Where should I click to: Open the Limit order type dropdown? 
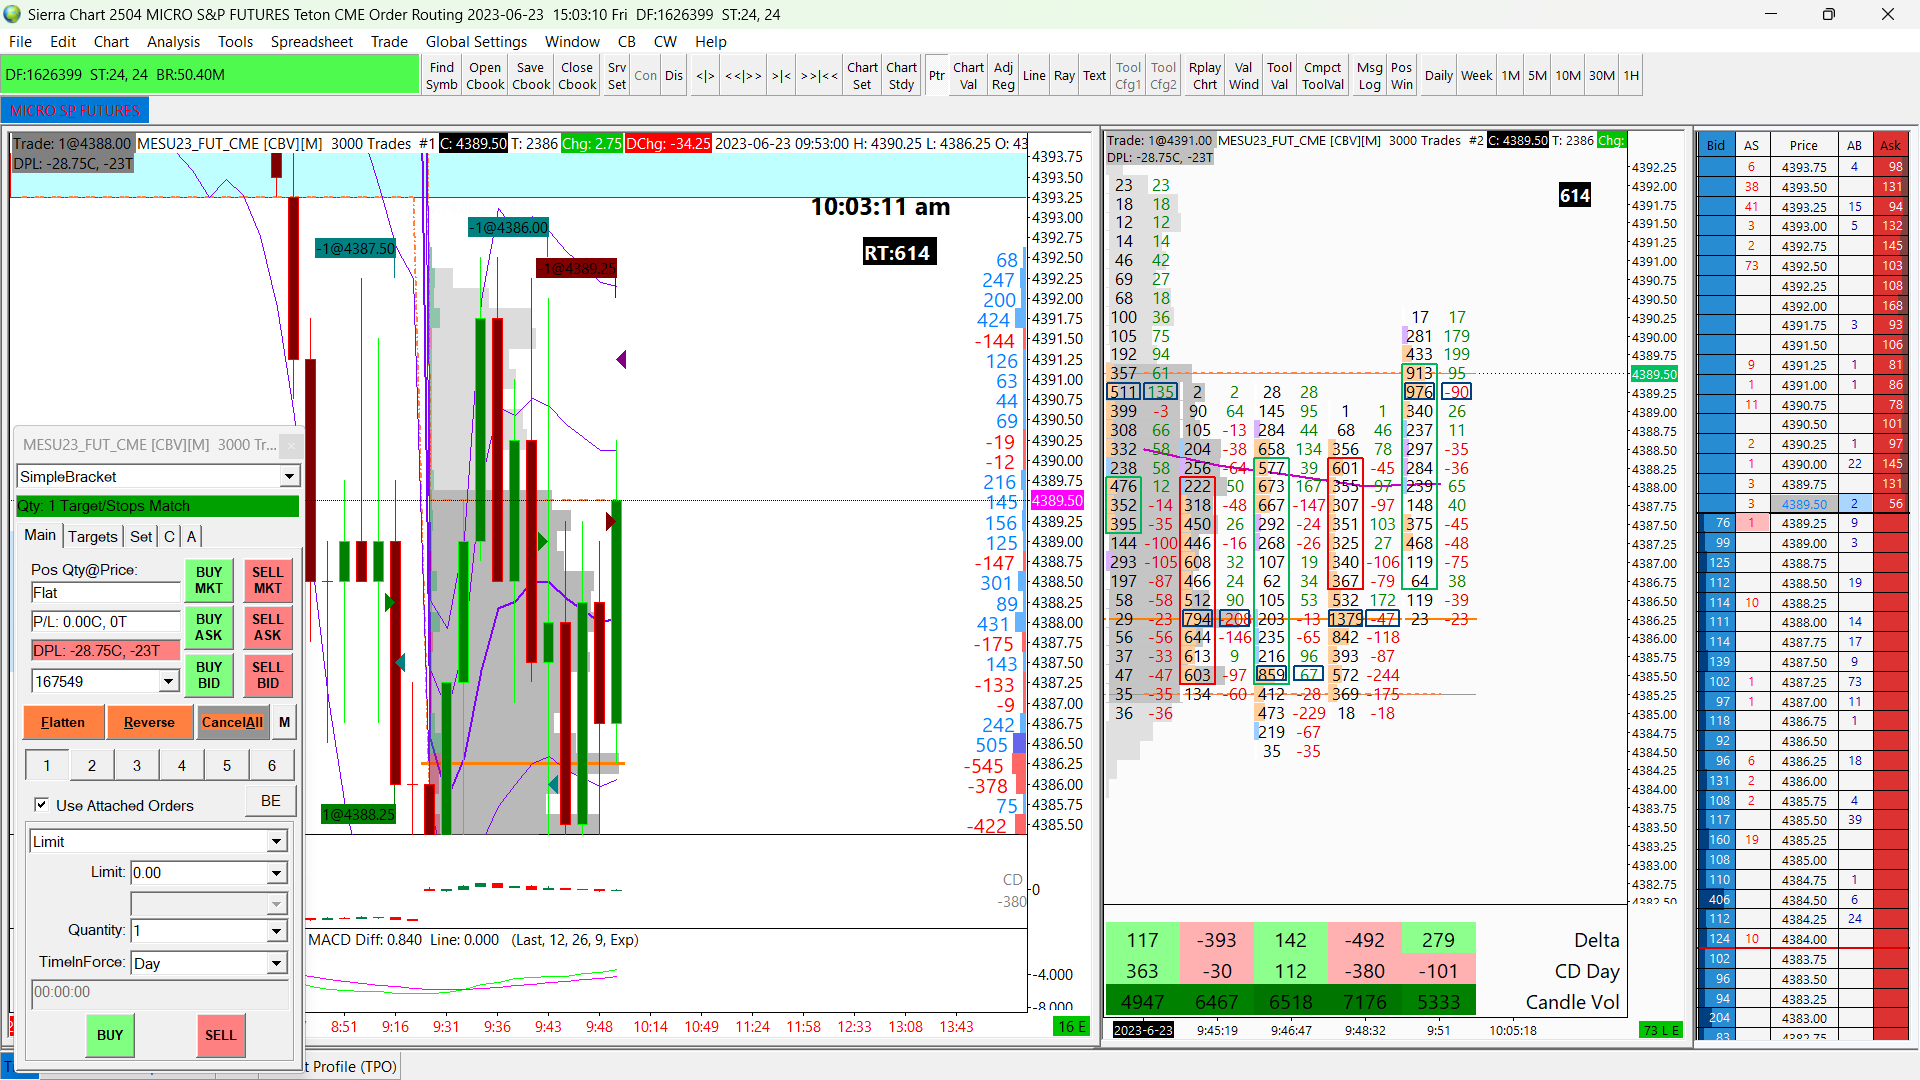[x=276, y=842]
